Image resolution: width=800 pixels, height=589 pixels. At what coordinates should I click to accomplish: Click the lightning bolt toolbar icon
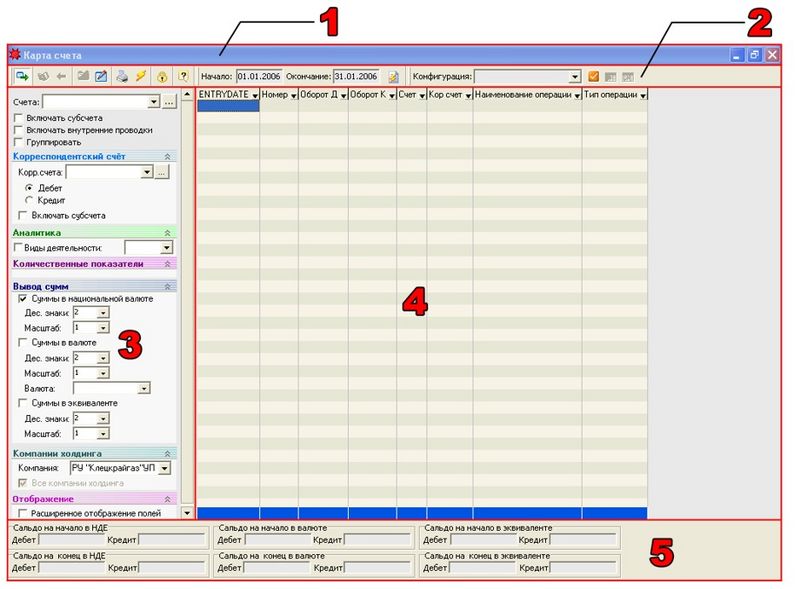141,77
